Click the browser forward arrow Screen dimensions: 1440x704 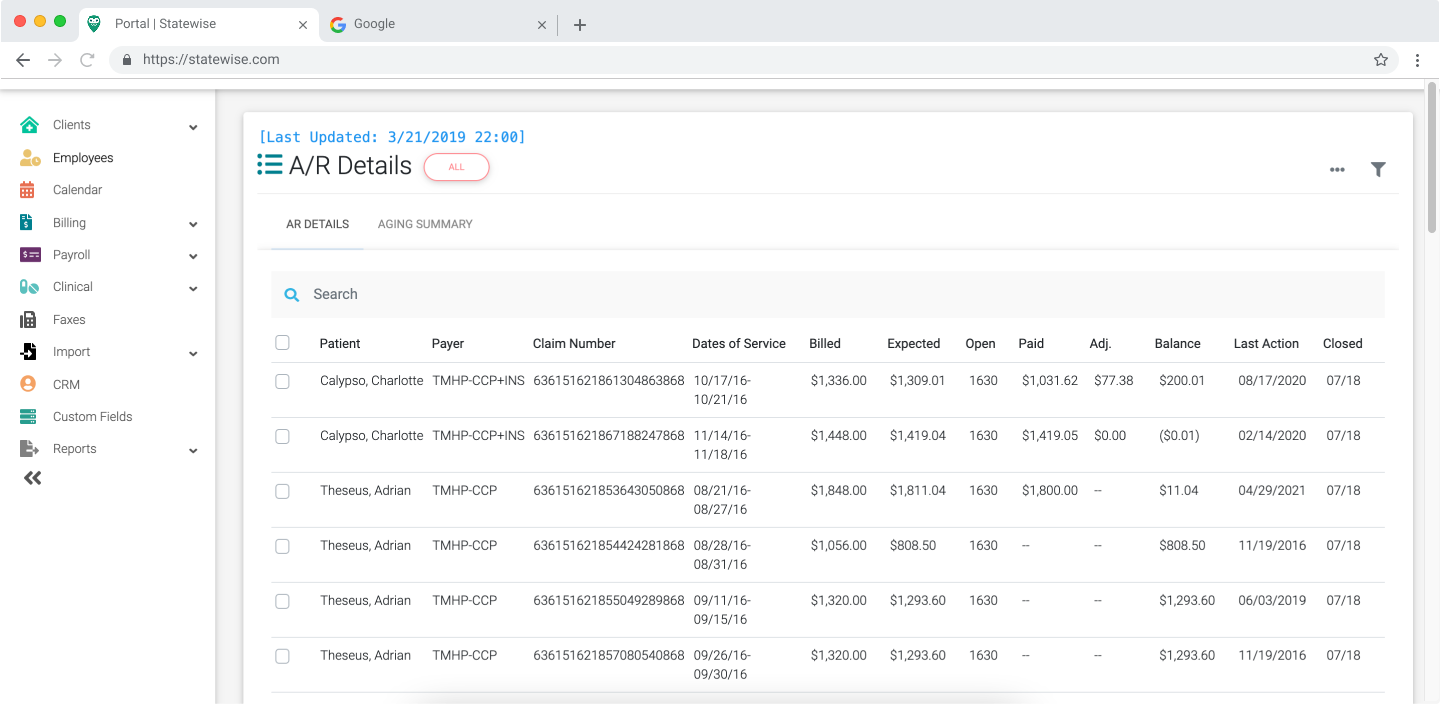coord(55,60)
